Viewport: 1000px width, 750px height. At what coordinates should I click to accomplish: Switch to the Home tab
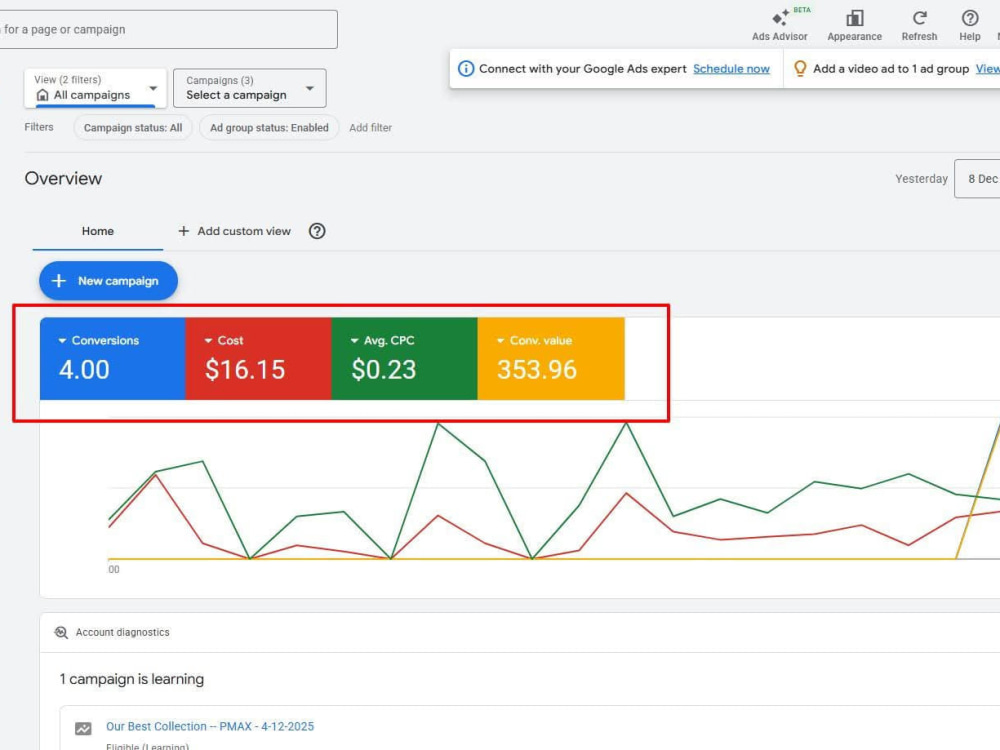98,232
